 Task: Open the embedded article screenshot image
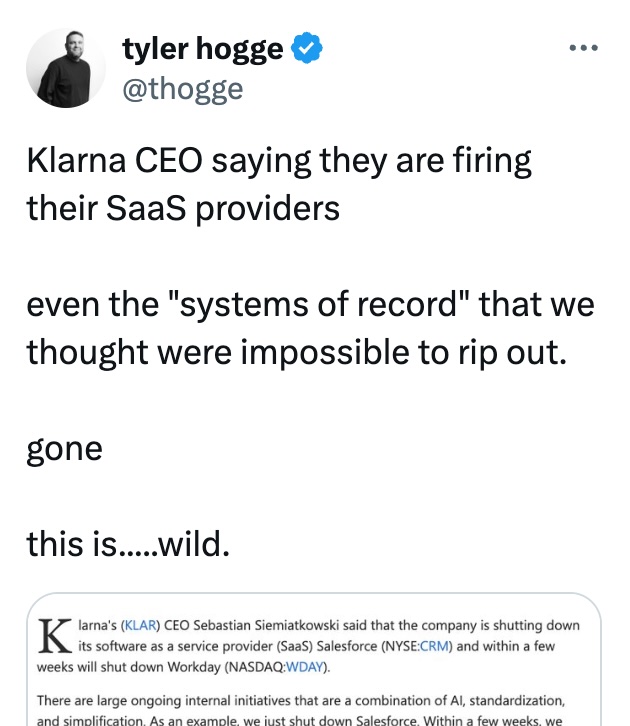click(314, 659)
